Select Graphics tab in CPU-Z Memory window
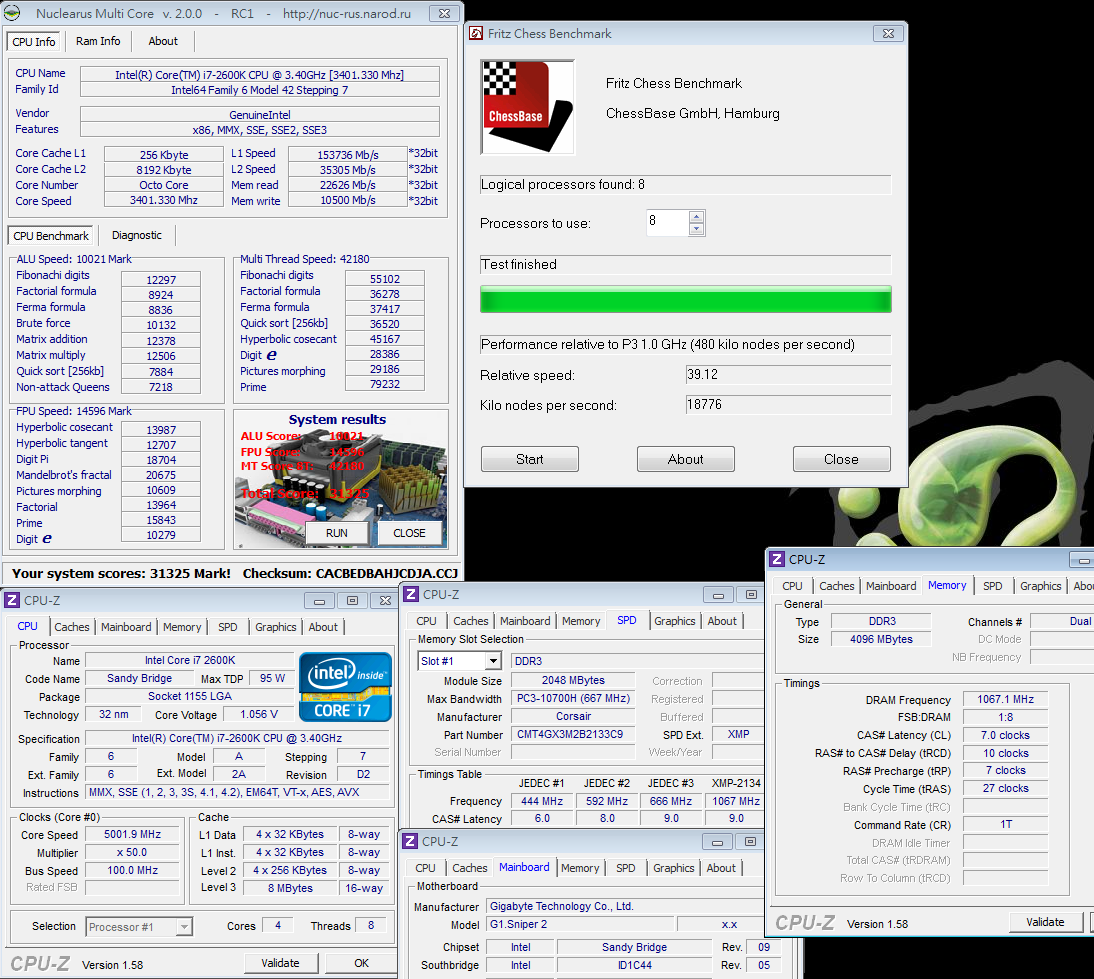The image size is (1094, 979). 1040,585
